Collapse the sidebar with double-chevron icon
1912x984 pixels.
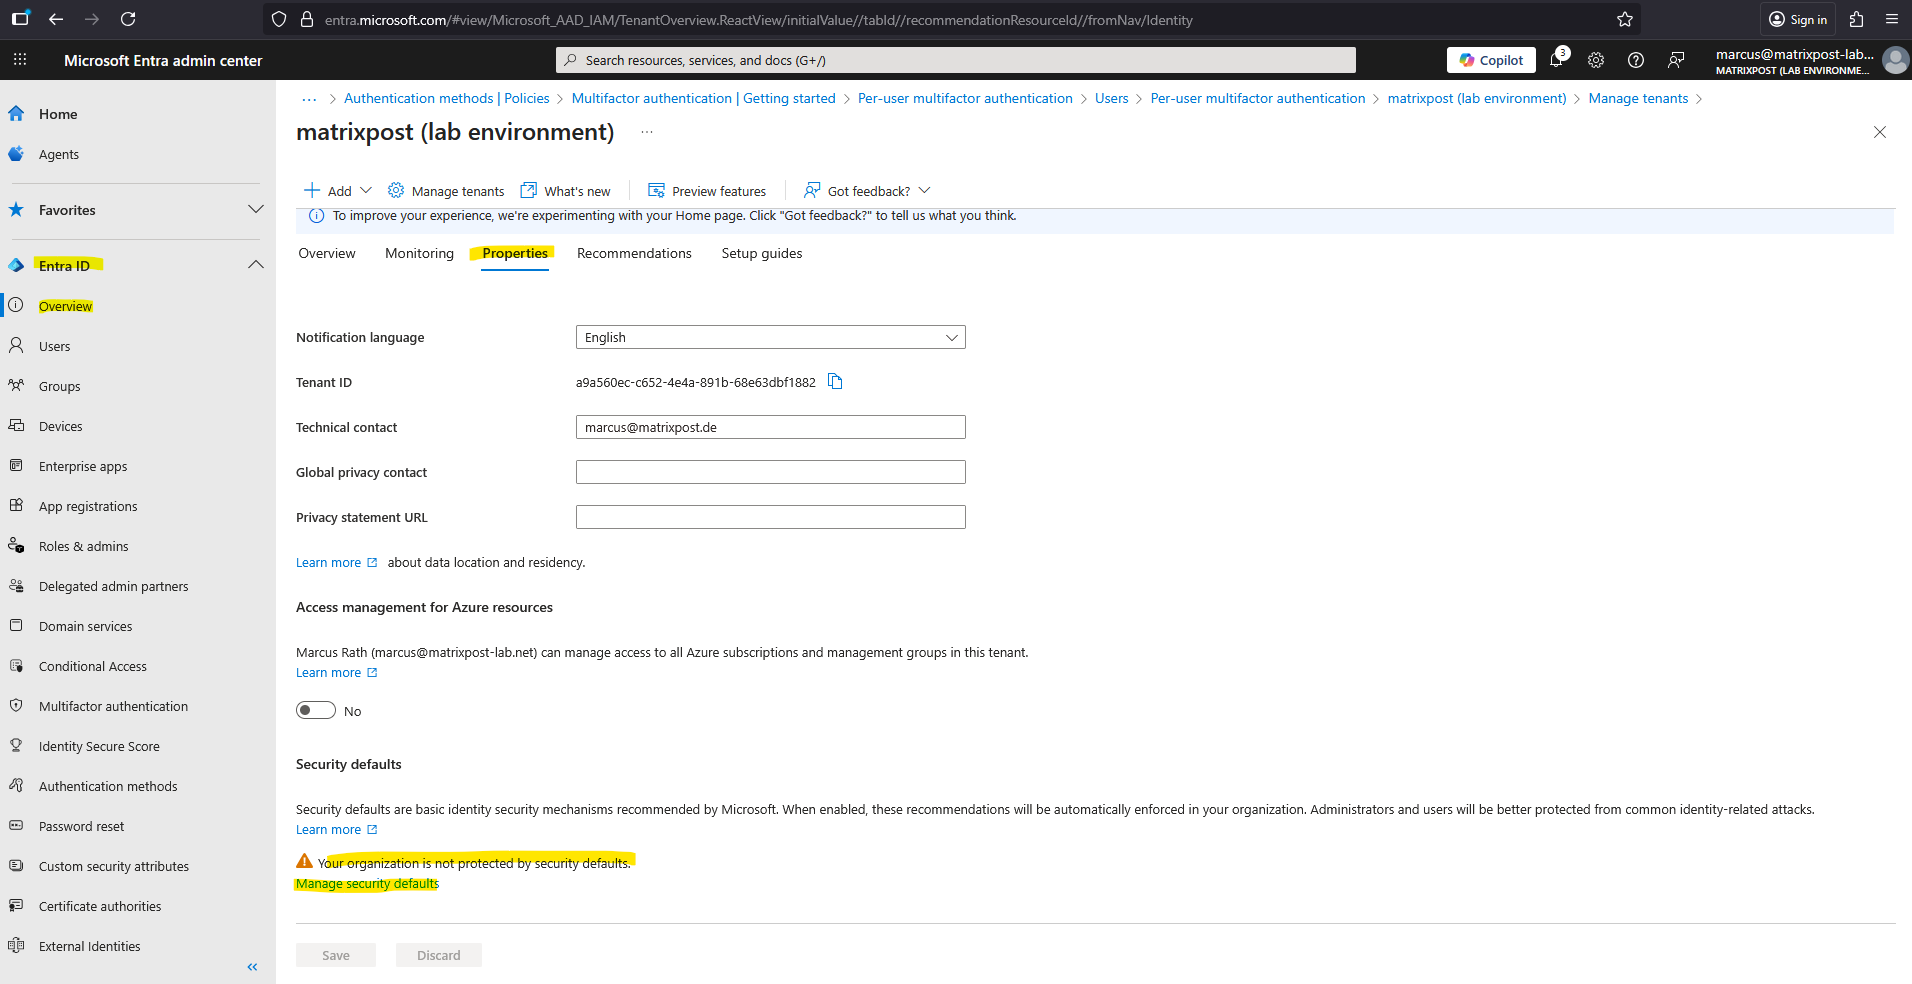click(x=252, y=967)
